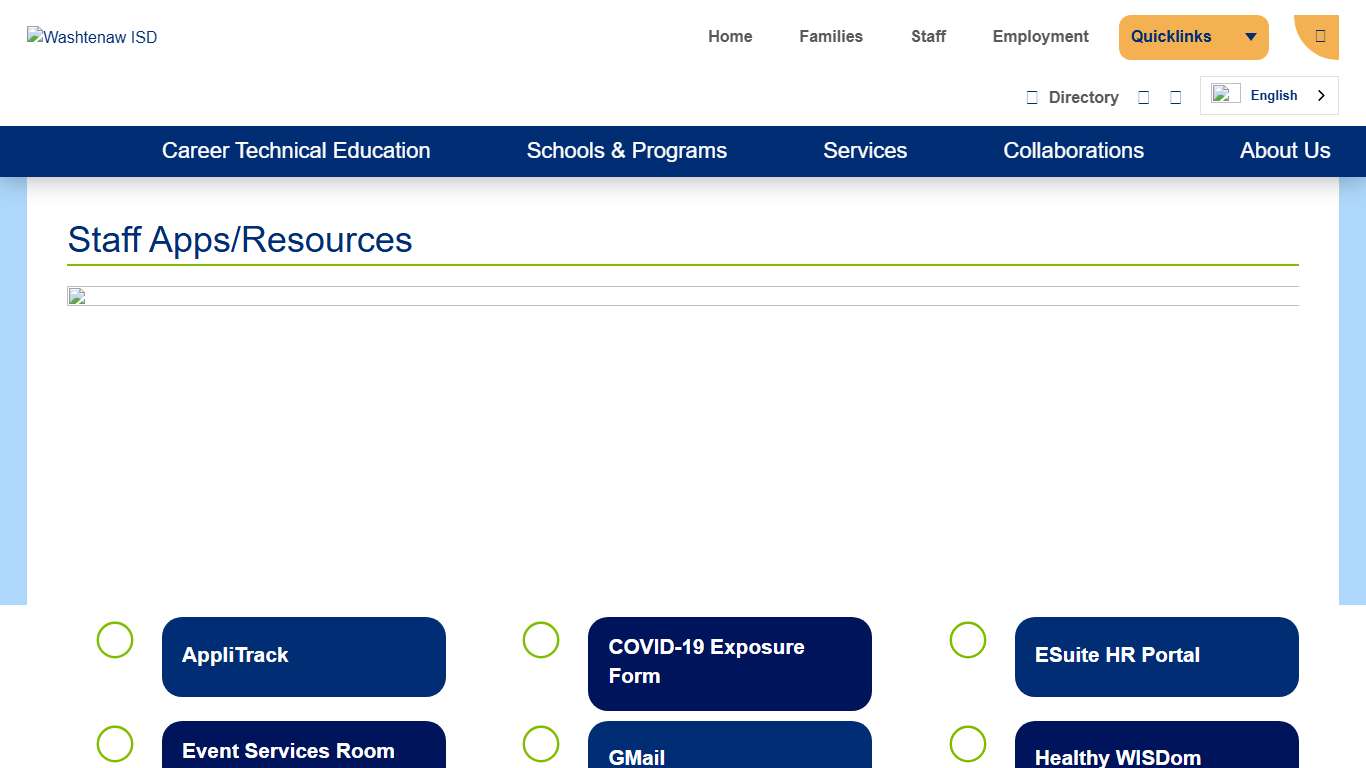1366x768 pixels.
Task: Select the green circle beside ESuite HR Portal
Action: pos(967,640)
